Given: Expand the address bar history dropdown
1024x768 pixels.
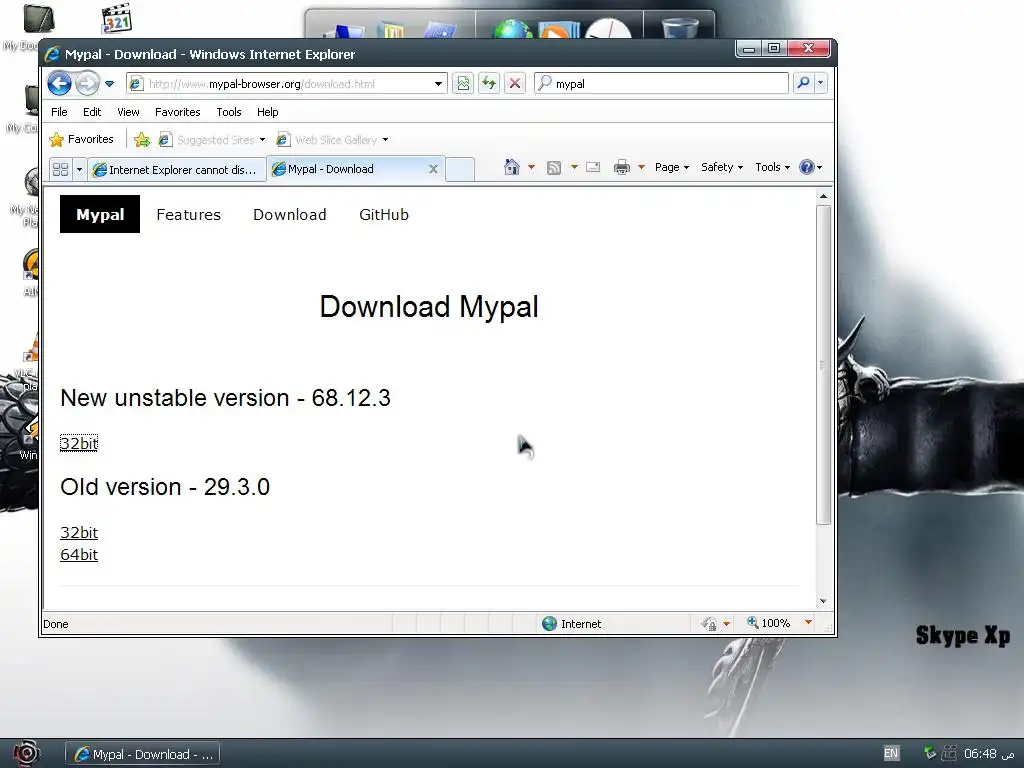Looking at the screenshot, I should pyautogui.click(x=438, y=84).
